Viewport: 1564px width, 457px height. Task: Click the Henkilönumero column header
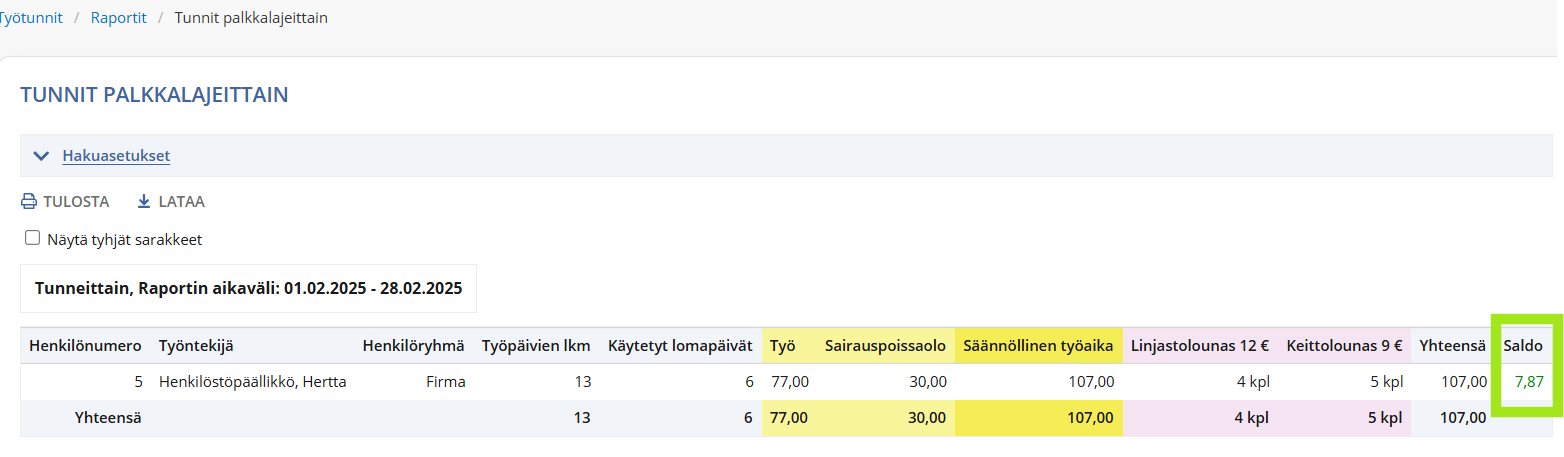pos(86,346)
